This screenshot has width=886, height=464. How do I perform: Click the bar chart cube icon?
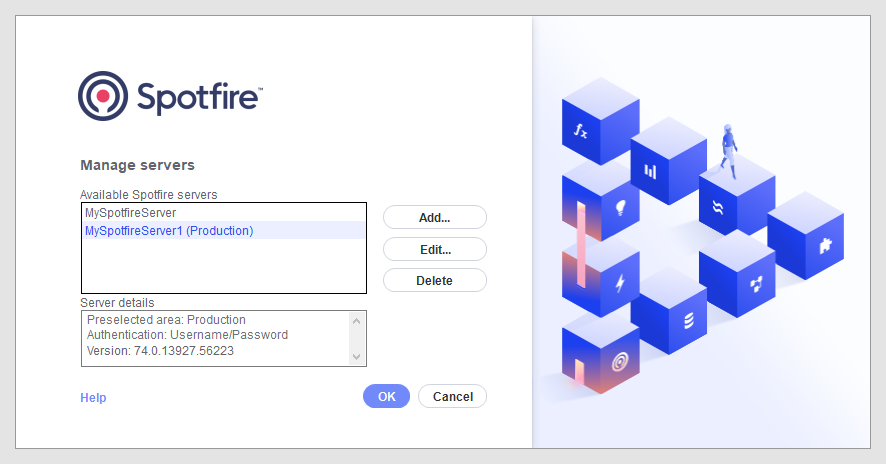(x=650, y=170)
